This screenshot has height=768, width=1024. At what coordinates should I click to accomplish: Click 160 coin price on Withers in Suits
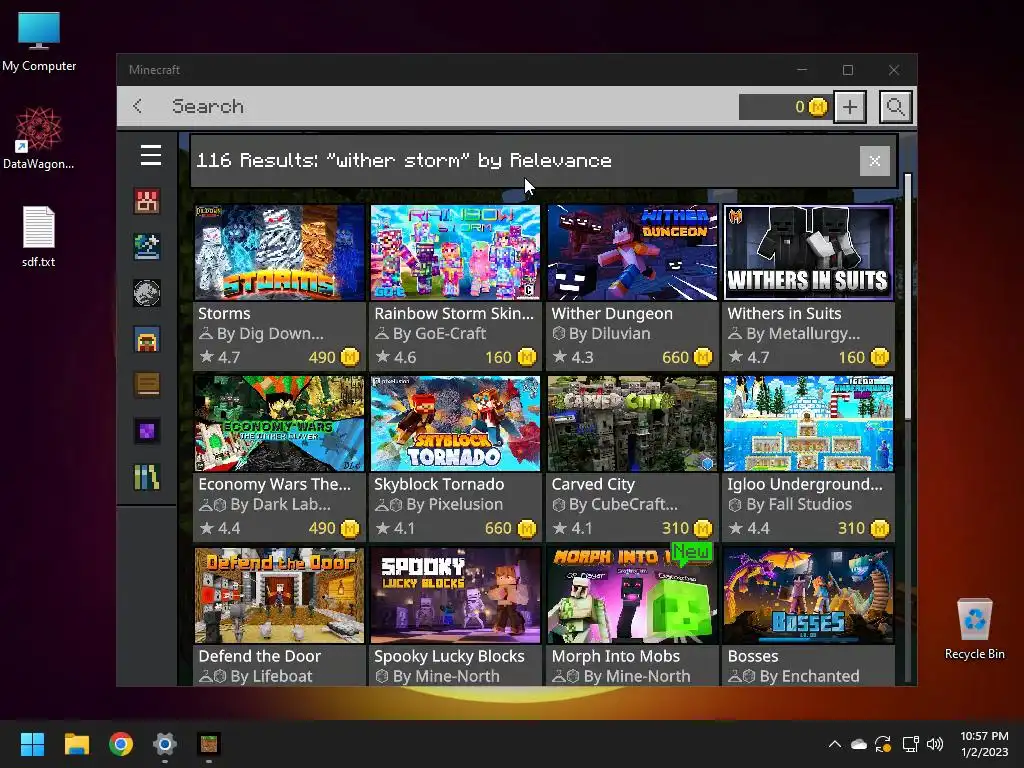863,357
